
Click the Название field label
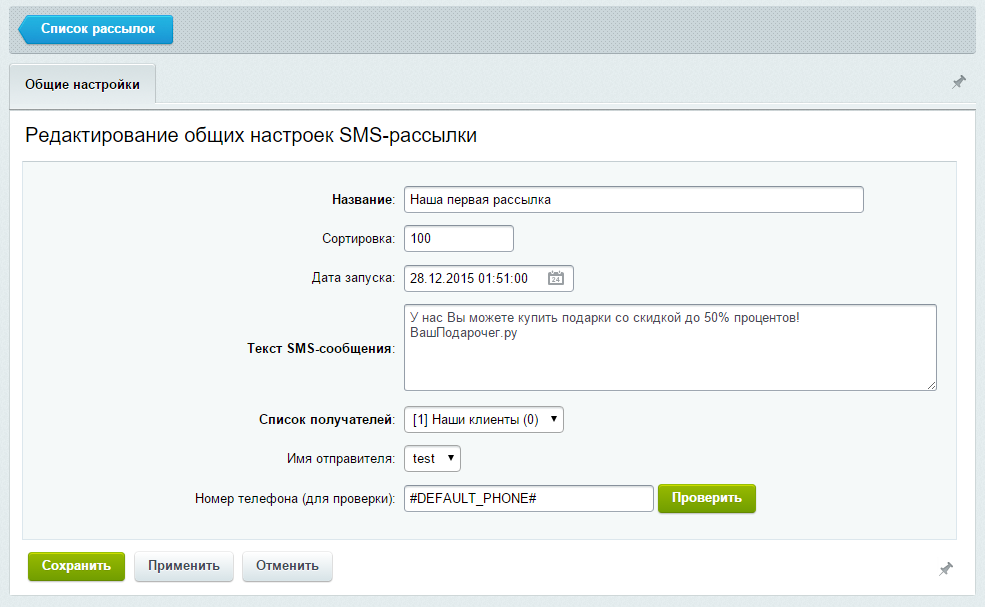(363, 200)
